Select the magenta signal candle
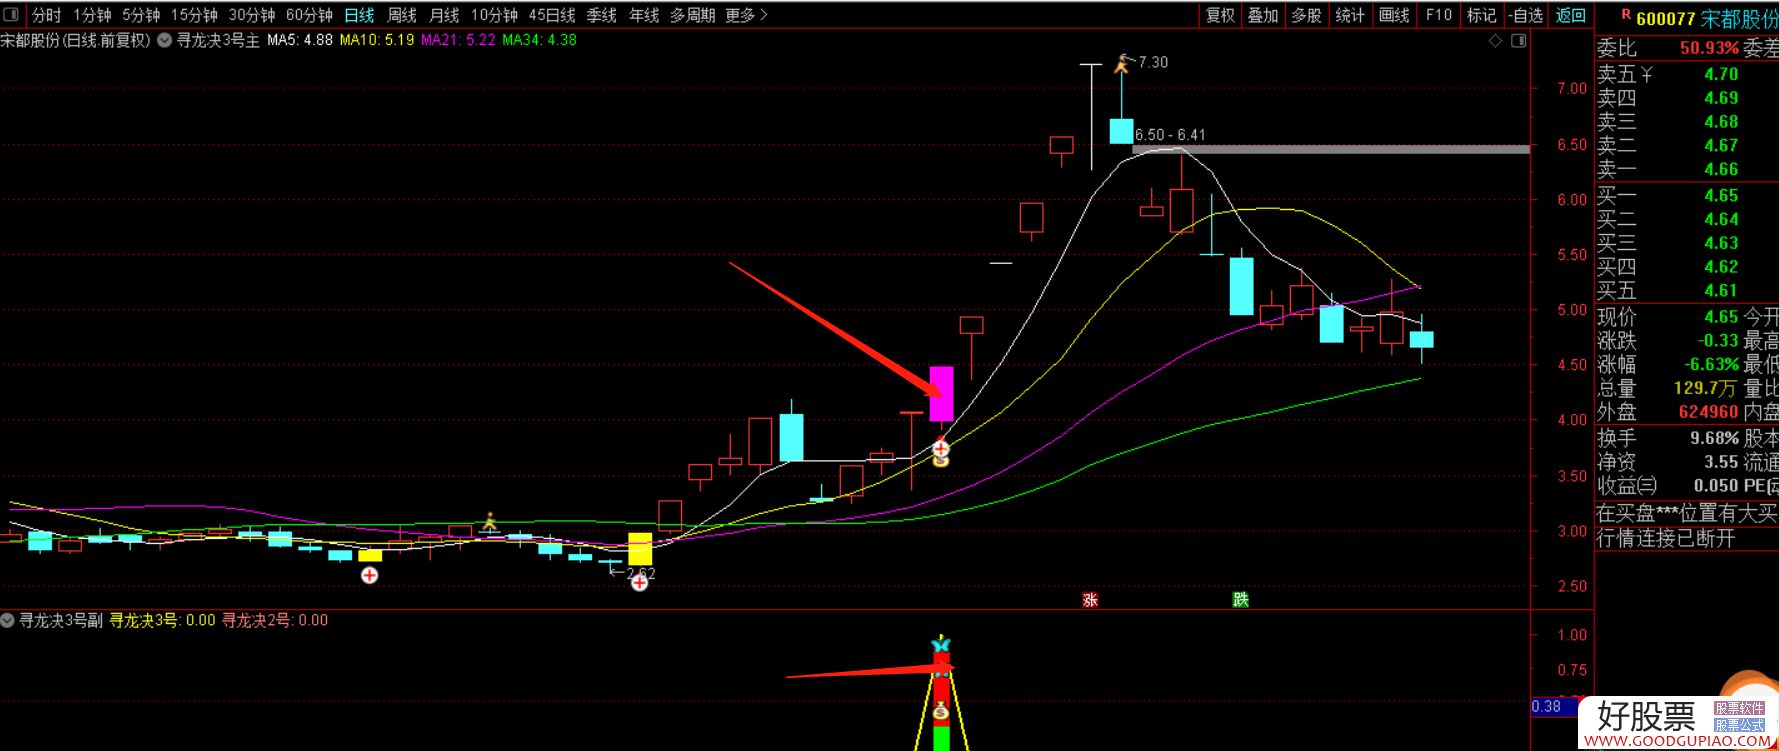 (941, 393)
